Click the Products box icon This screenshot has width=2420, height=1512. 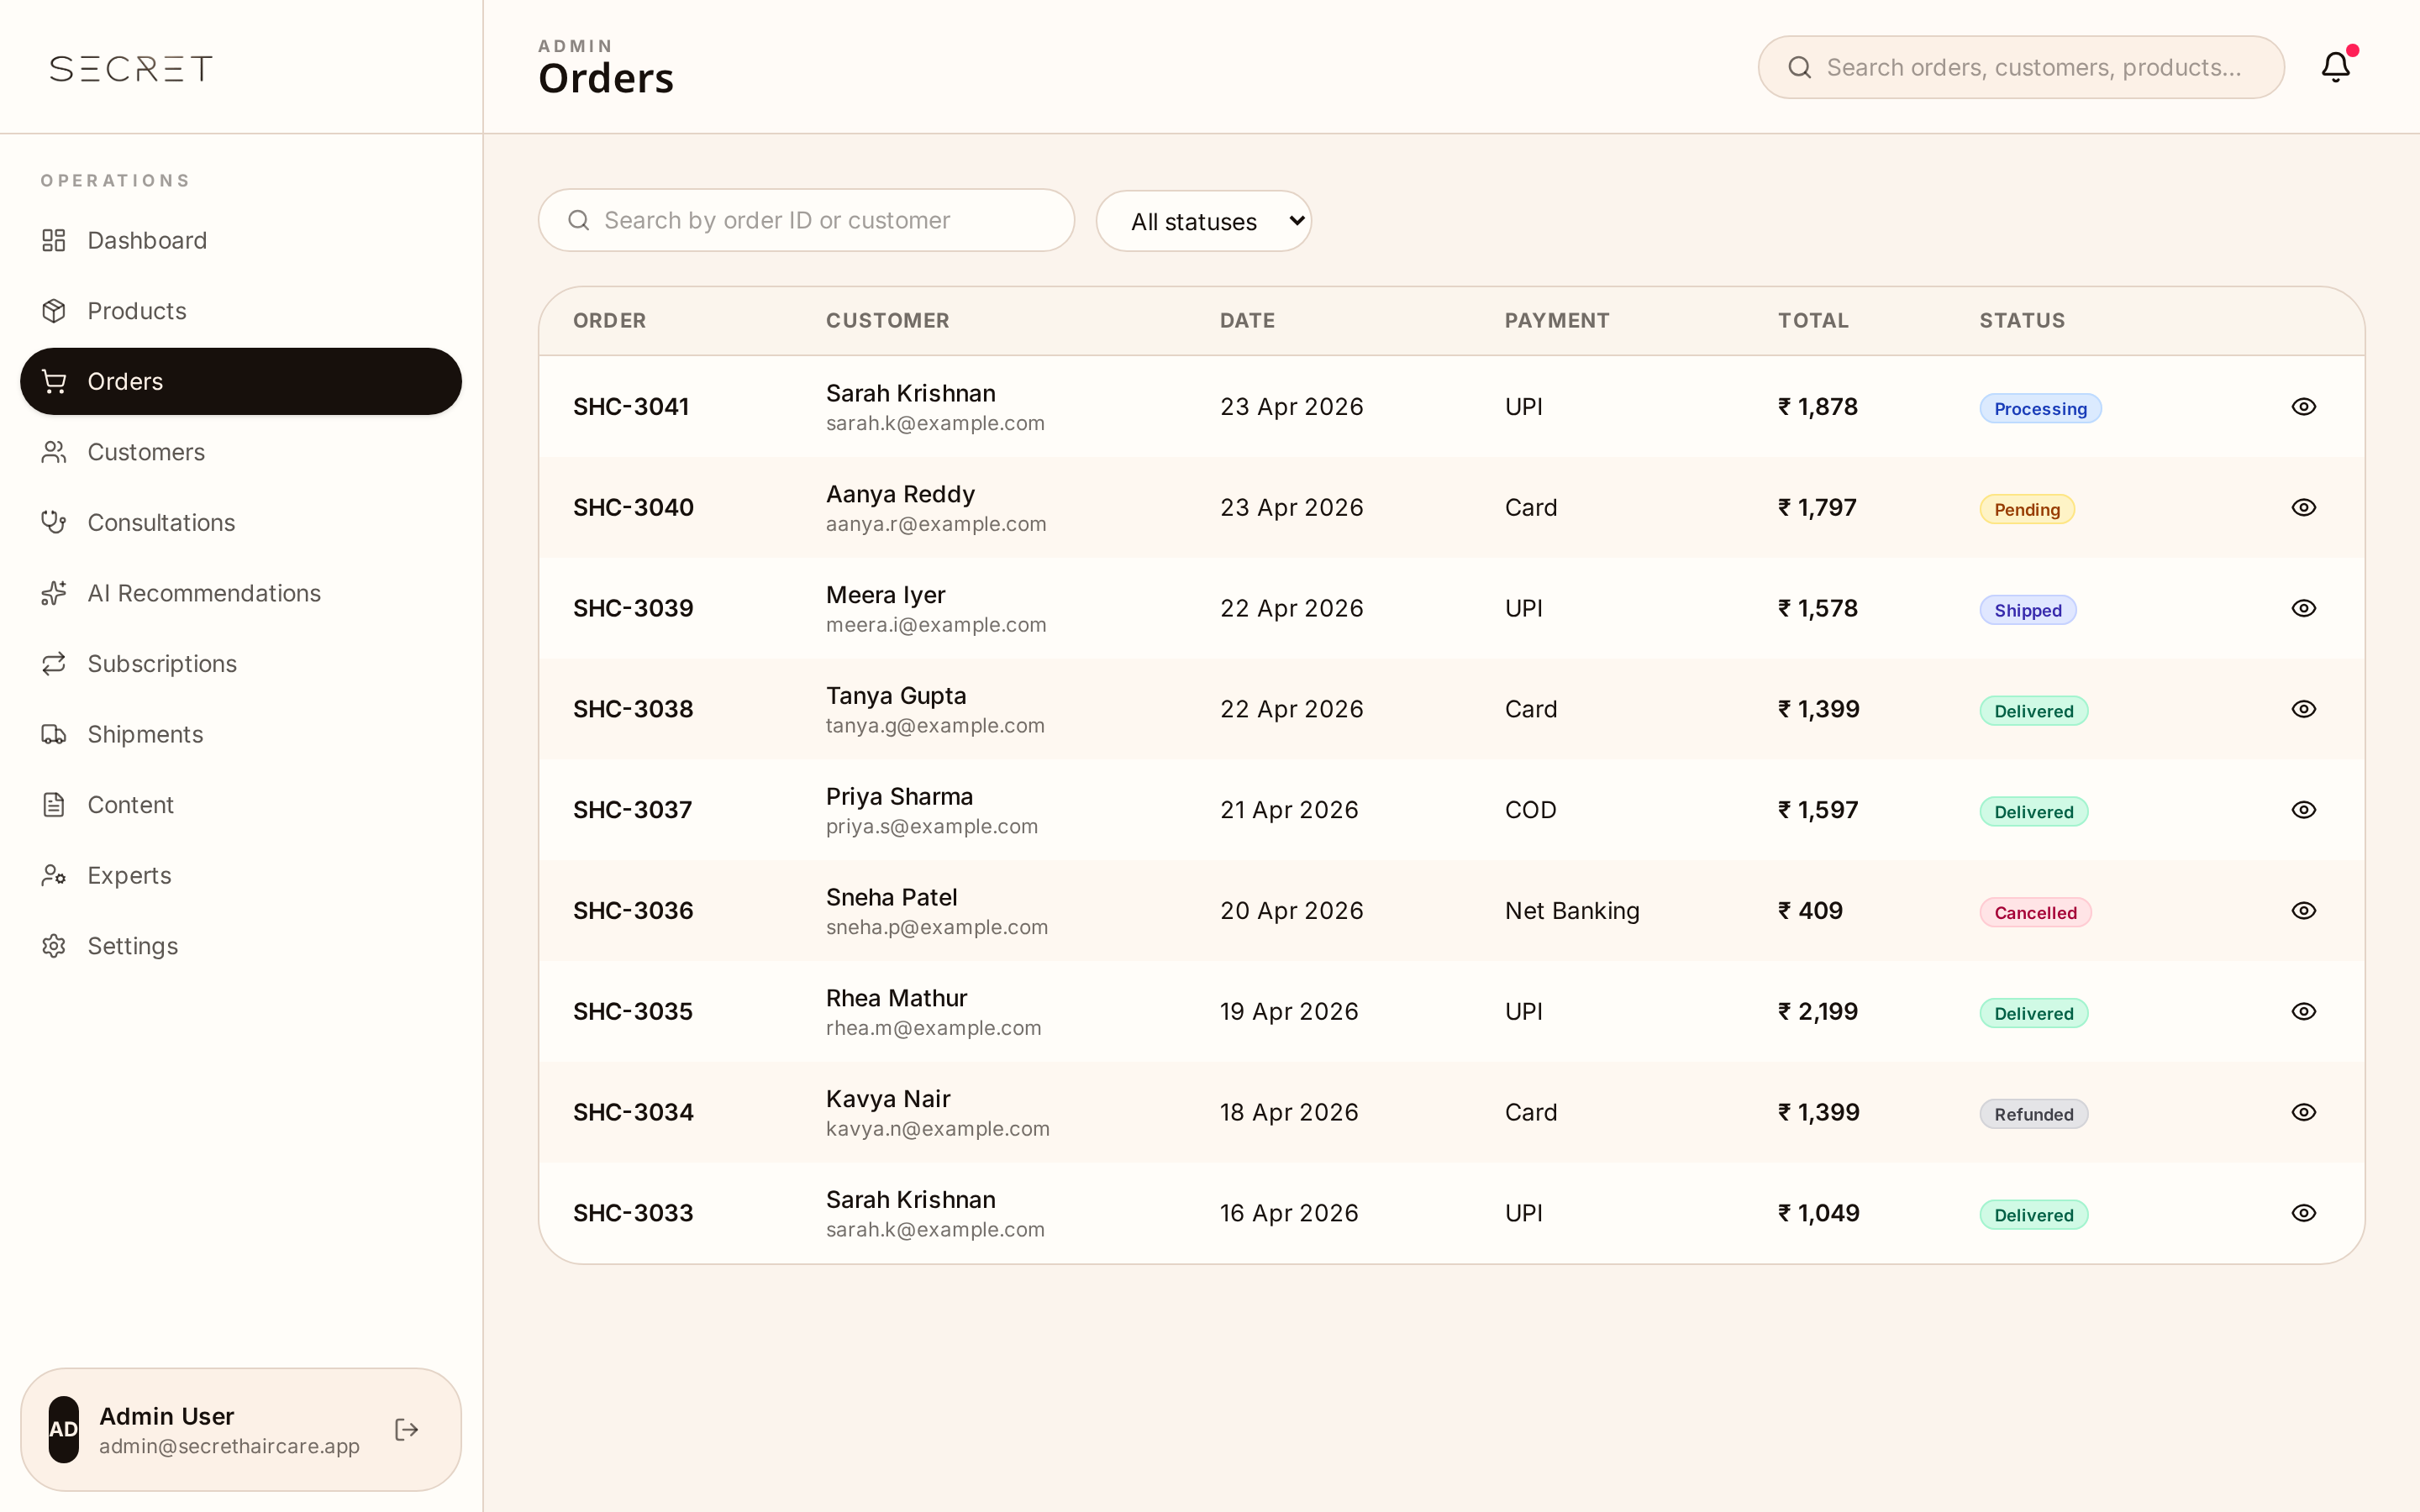54,311
